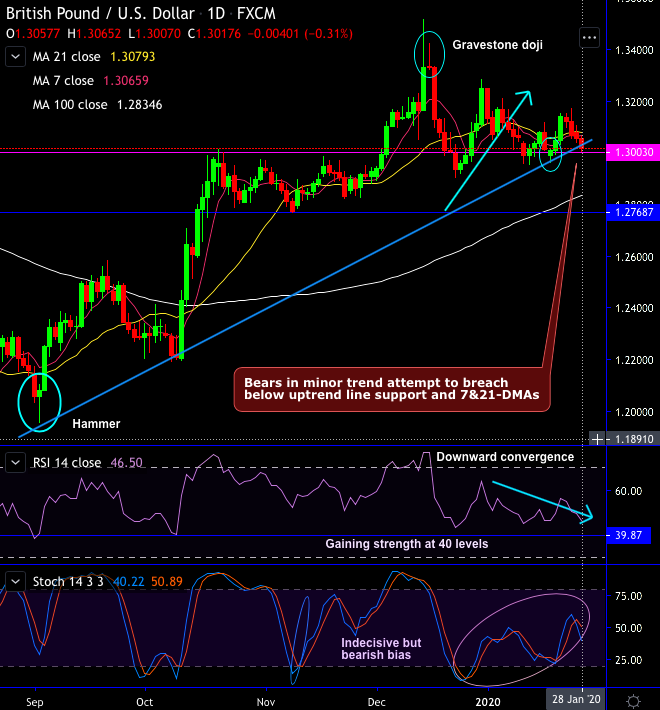Click the Nov label on time axis
Viewport: 660px width, 710px height.
click(266, 702)
